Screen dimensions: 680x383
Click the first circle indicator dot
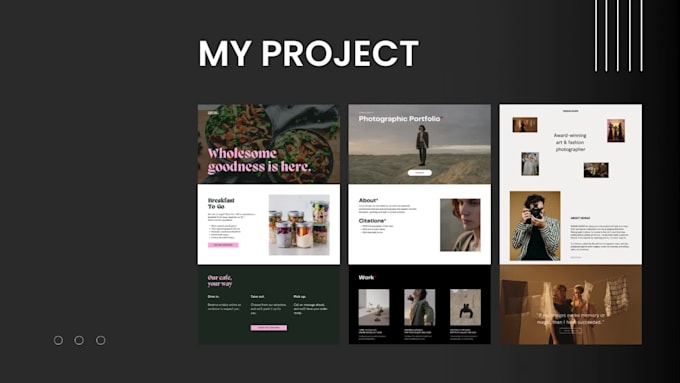point(58,340)
